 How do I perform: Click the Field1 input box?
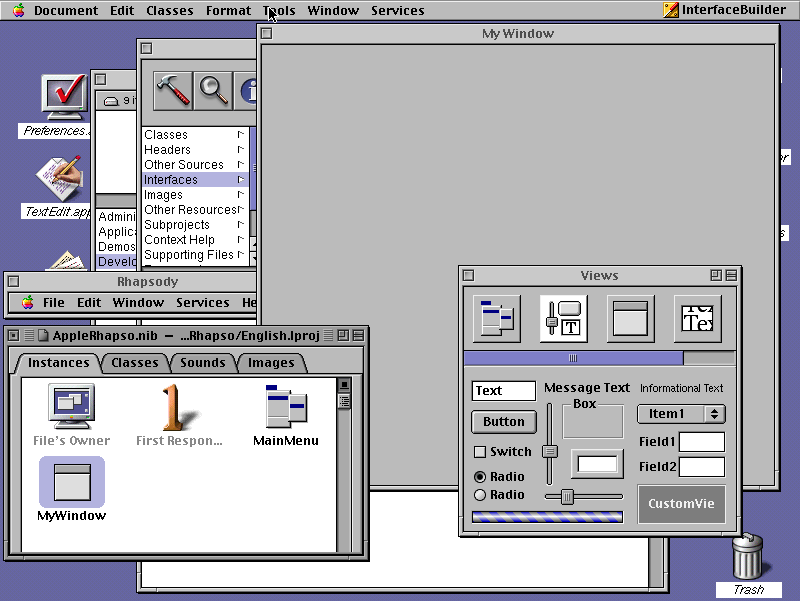pyautogui.click(x=702, y=442)
